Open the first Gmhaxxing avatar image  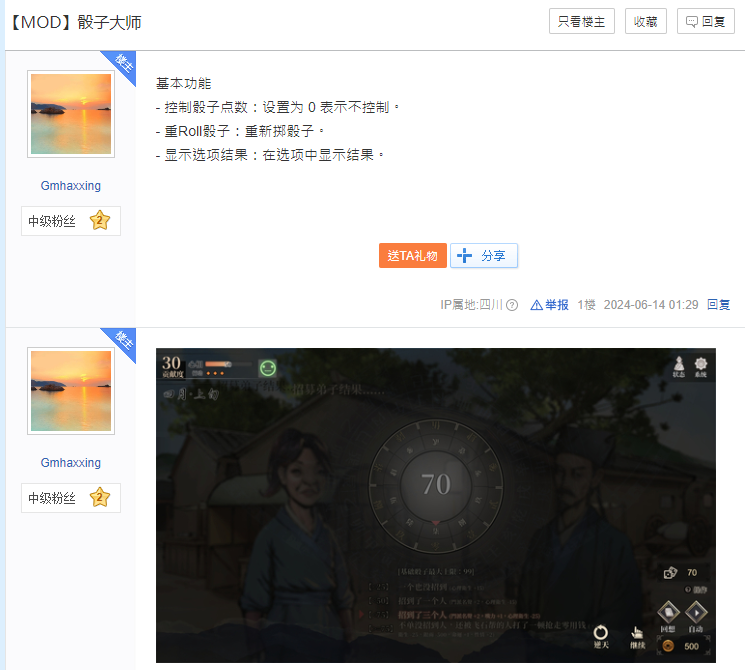click(x=70, y=114)
